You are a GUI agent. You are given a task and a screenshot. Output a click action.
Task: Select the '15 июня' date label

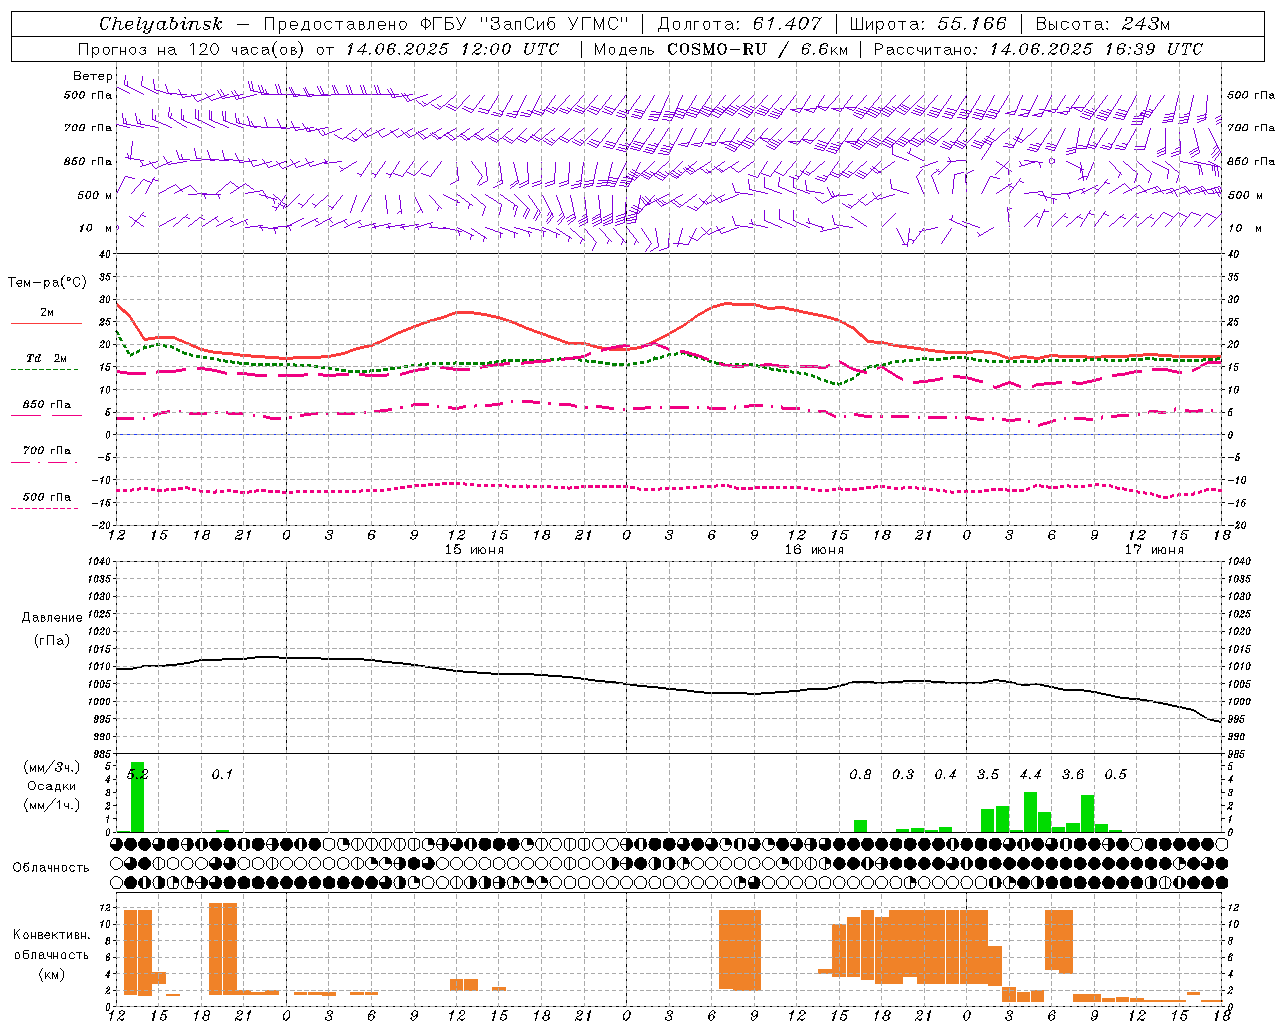pyautogui.click(x=474, y=550)
